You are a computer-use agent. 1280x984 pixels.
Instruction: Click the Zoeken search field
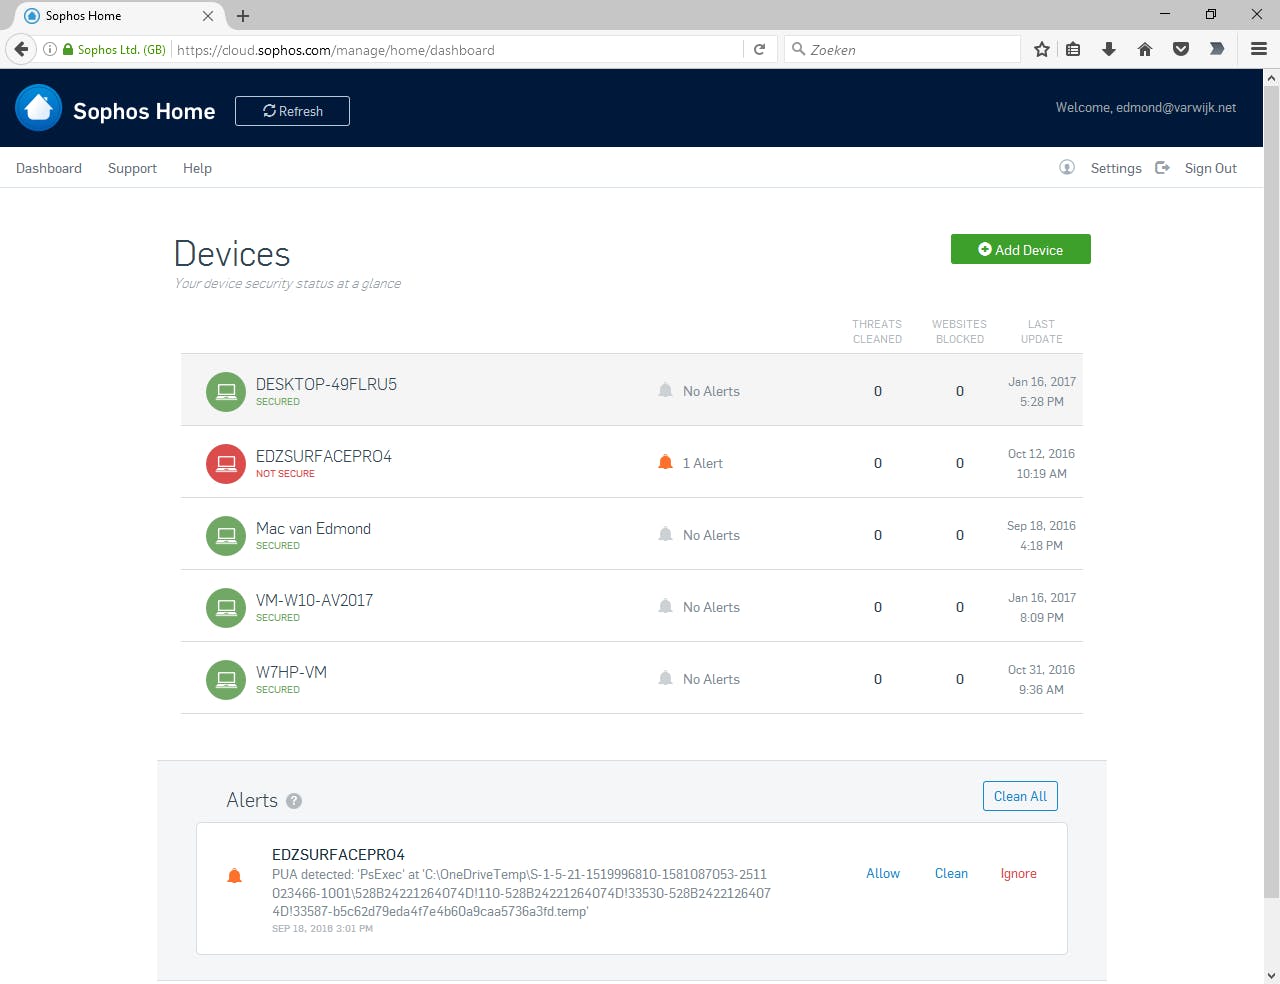pos(902,49)
